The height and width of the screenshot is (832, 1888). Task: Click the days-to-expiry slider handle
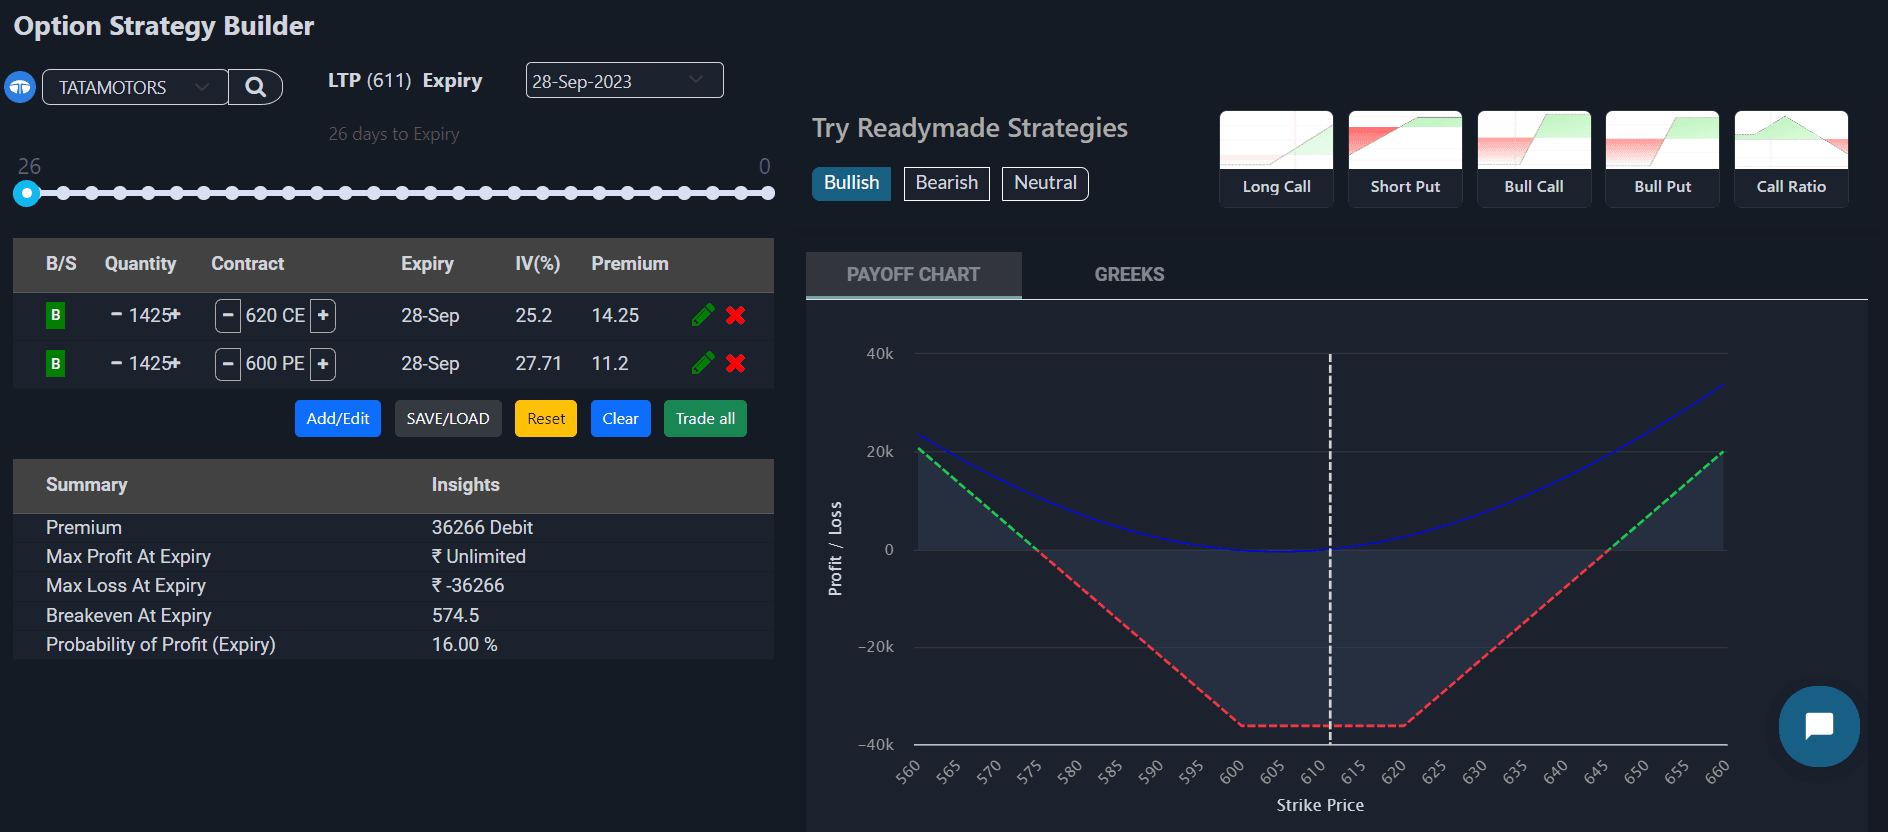27,193
